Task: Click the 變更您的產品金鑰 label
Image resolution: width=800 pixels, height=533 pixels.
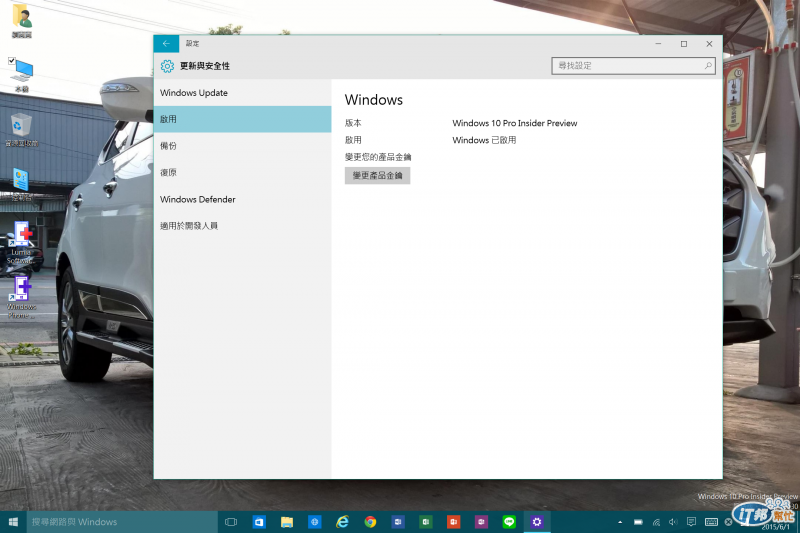Action: (x=378, y=157)
